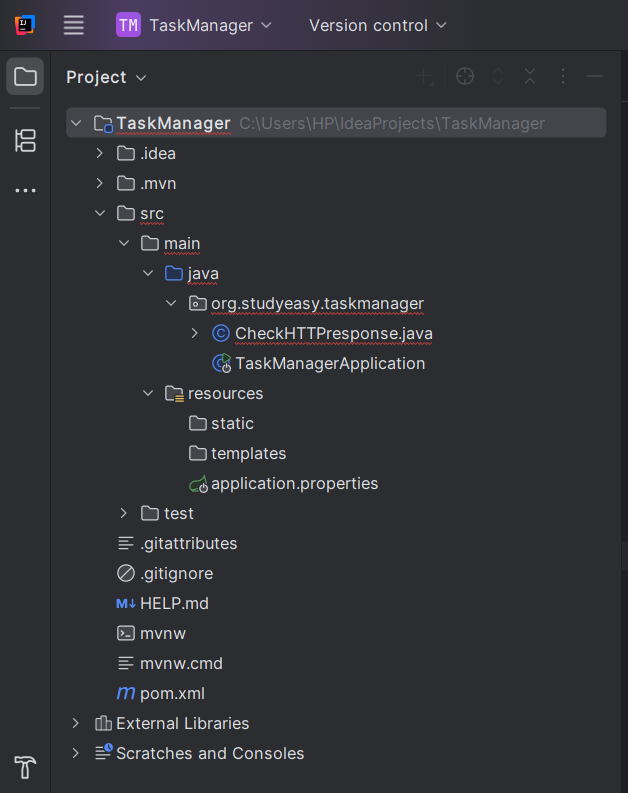Expand CheckHTTPresponse.java node
The image size is (628, 793).
[x=195, y=333]
